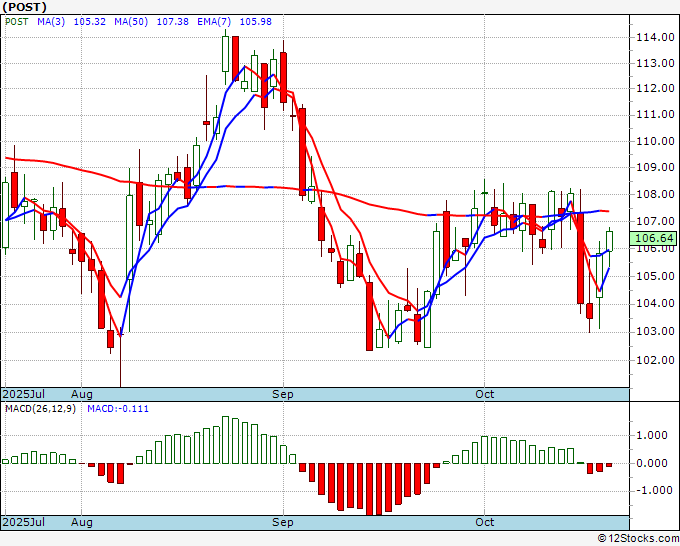Click the EMA(7) legend label
680x546 pixels.
[x=214, y=22]
